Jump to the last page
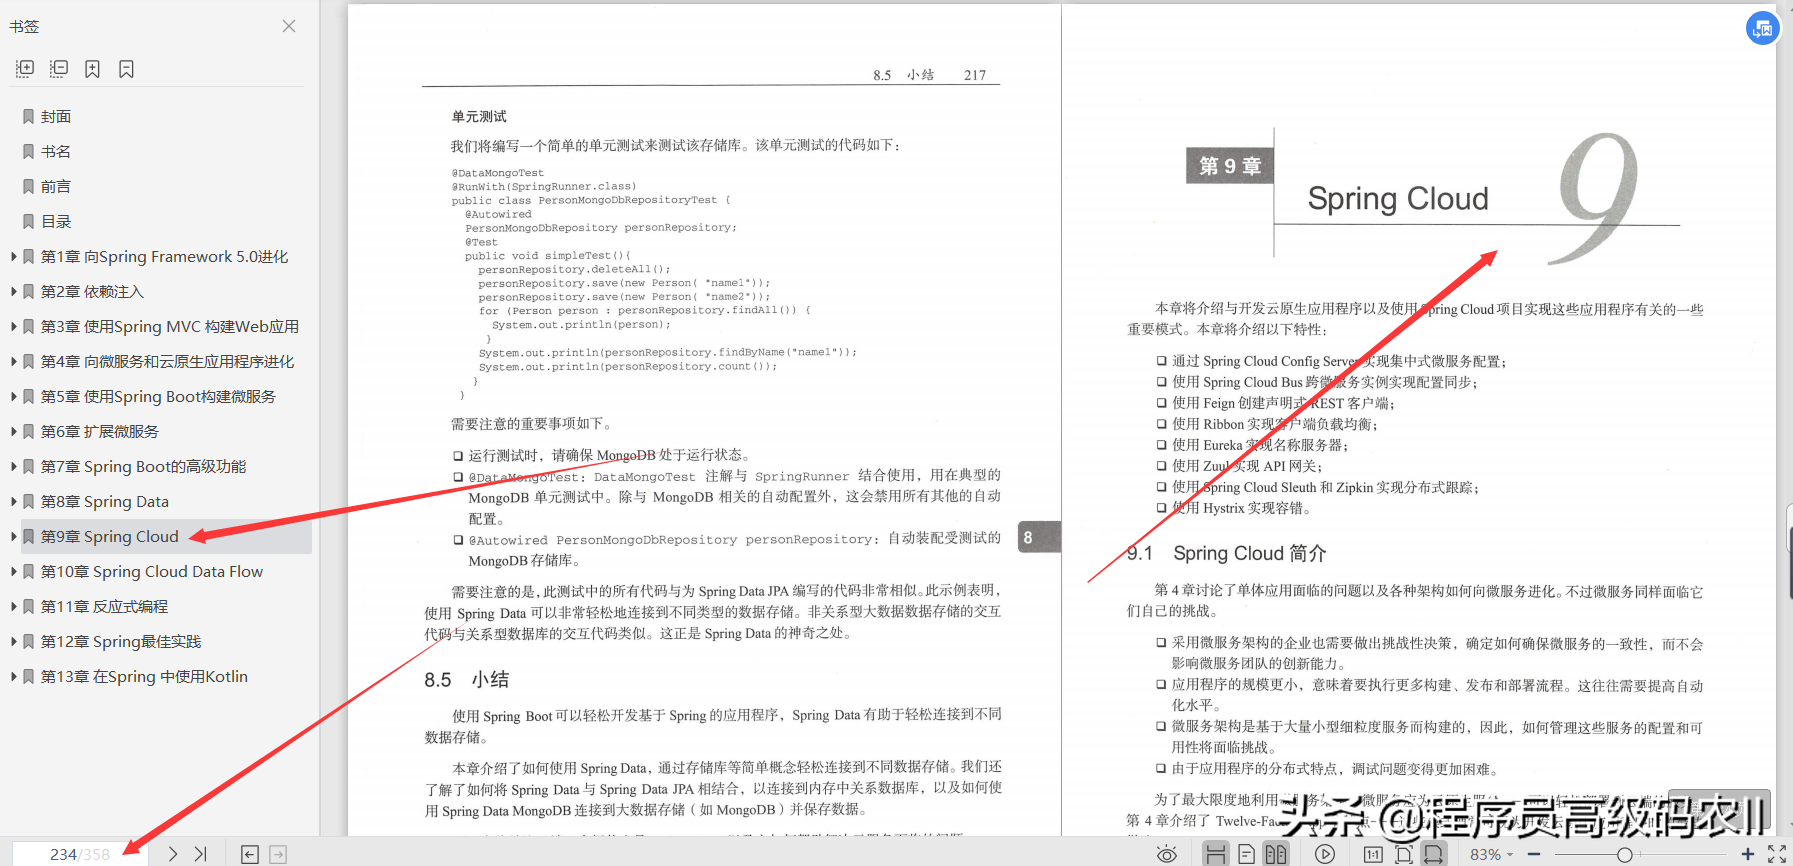 pyautogui.click(x=201, y=854)
